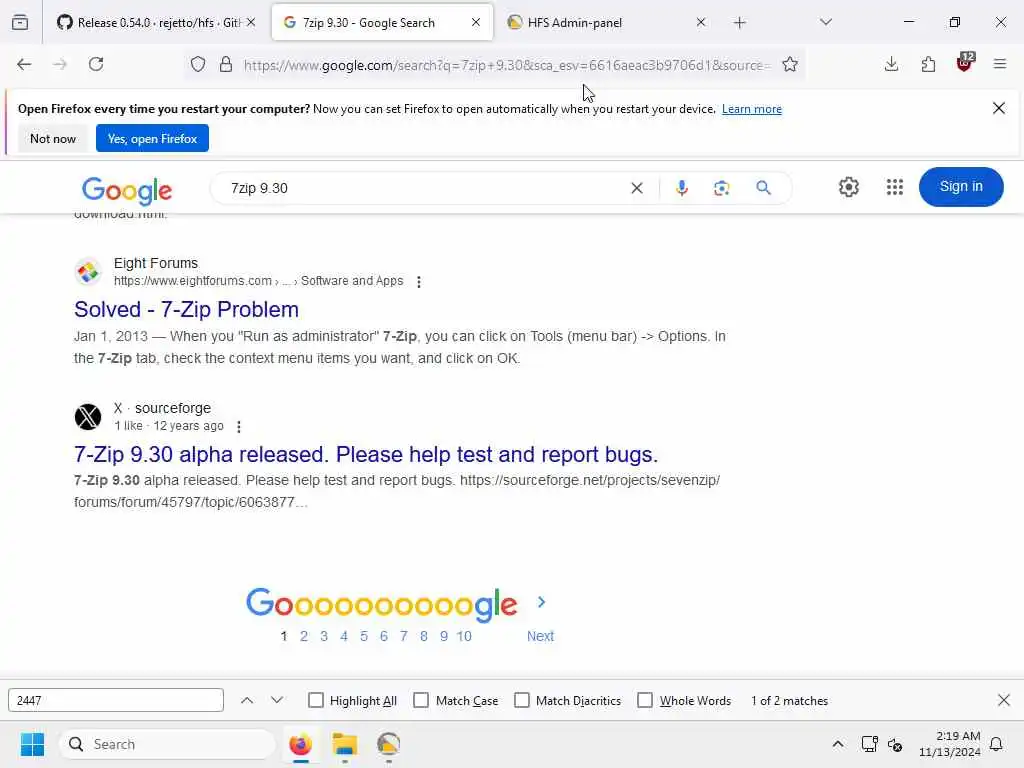This screenshot has height=768, width=1024.
Task: Open the Extensions puzzle icon
Action: [x=928, y=64]
